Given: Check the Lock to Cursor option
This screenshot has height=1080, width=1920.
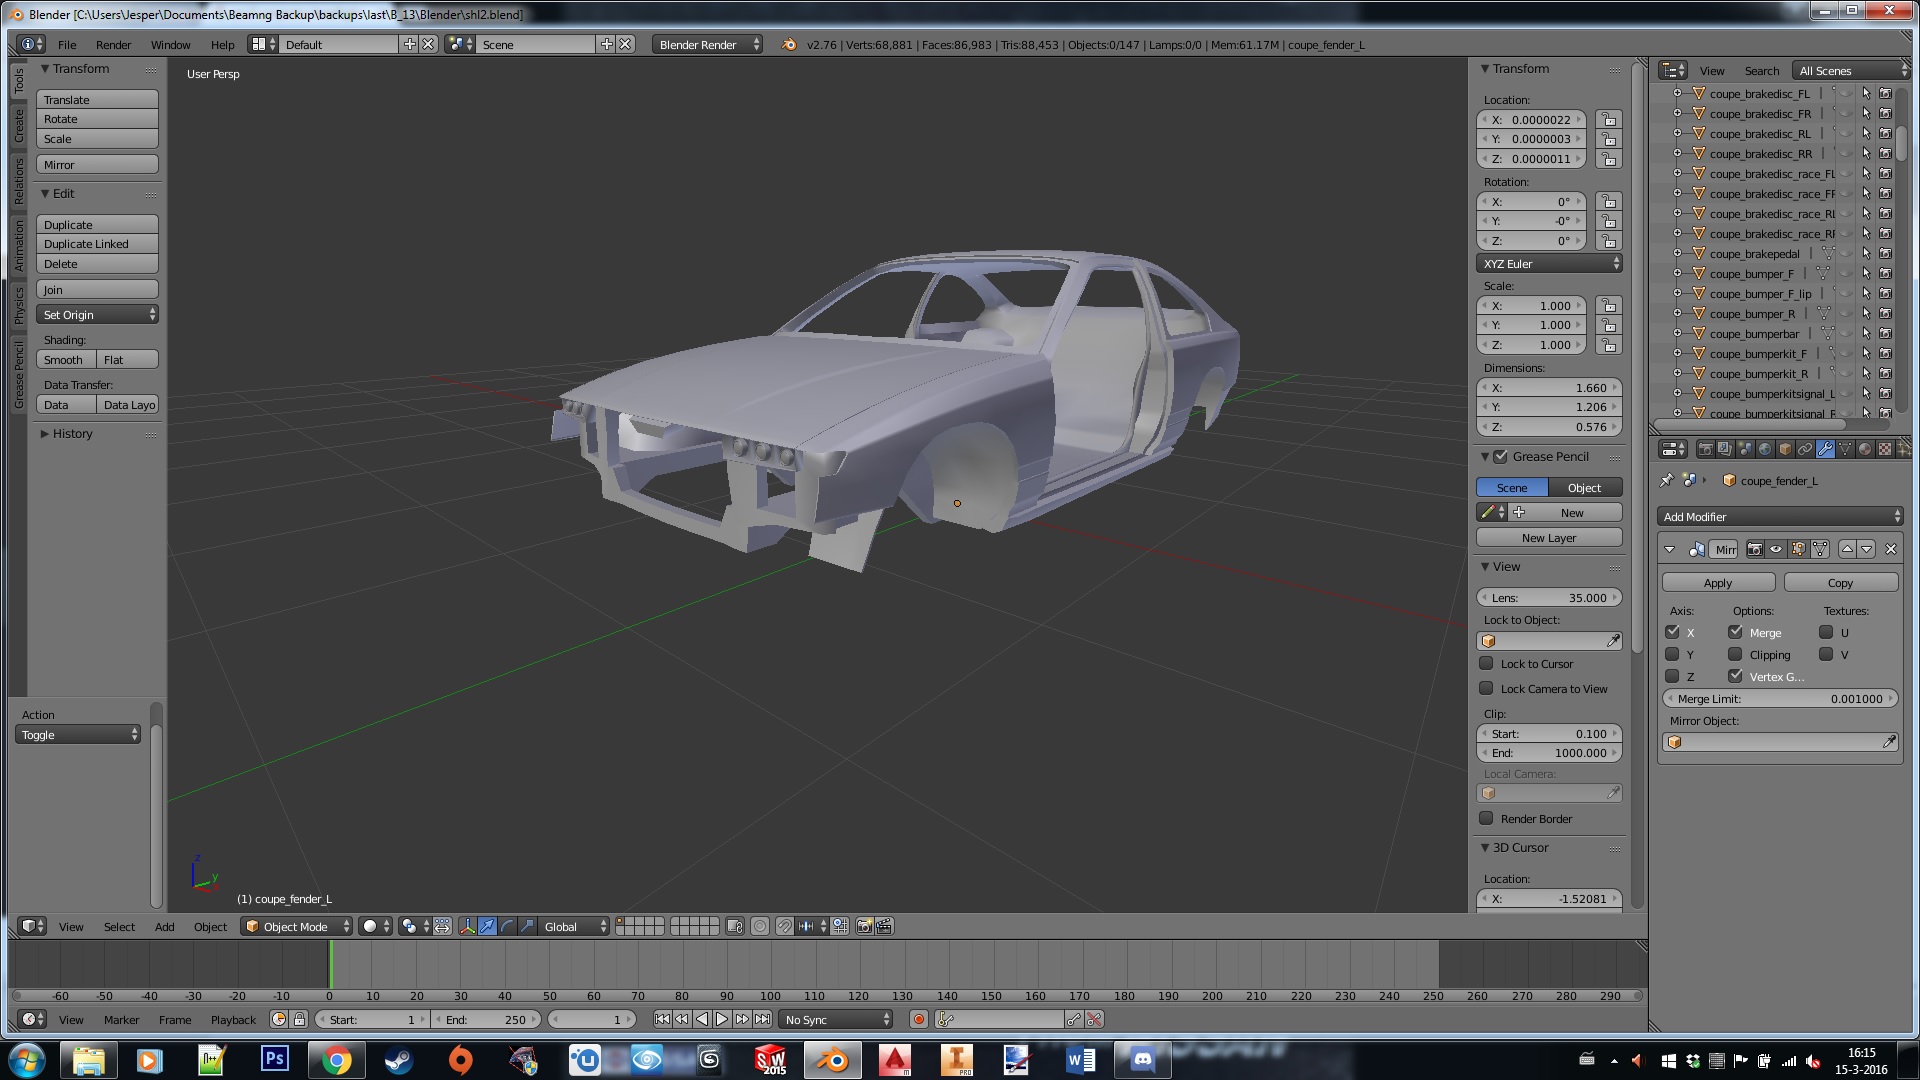Looking at the screenshot, I should [x=1486, y=663].
